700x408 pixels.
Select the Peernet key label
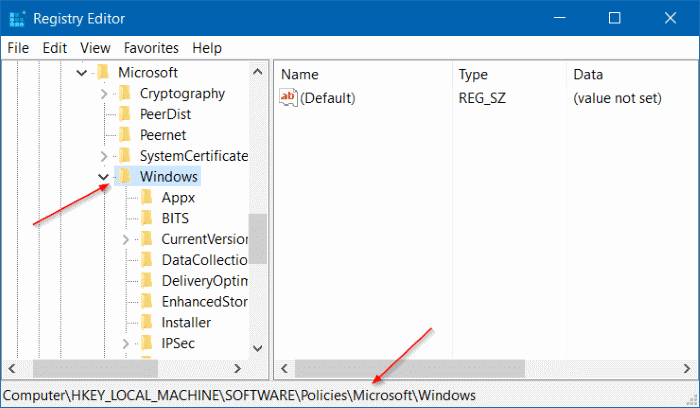(x=163, y=135)
